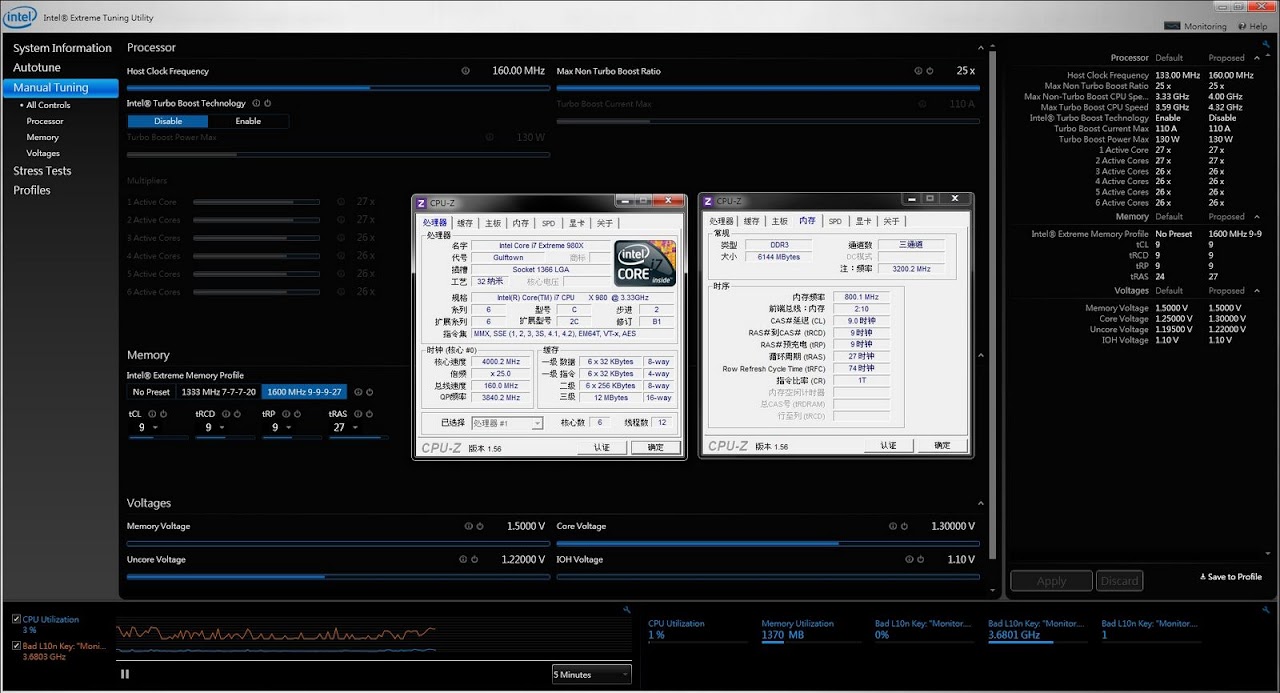Select Disable for Intel Turbo Boost Technology
The height and width of the screenshot is (693, 1280).
(168, 121)
